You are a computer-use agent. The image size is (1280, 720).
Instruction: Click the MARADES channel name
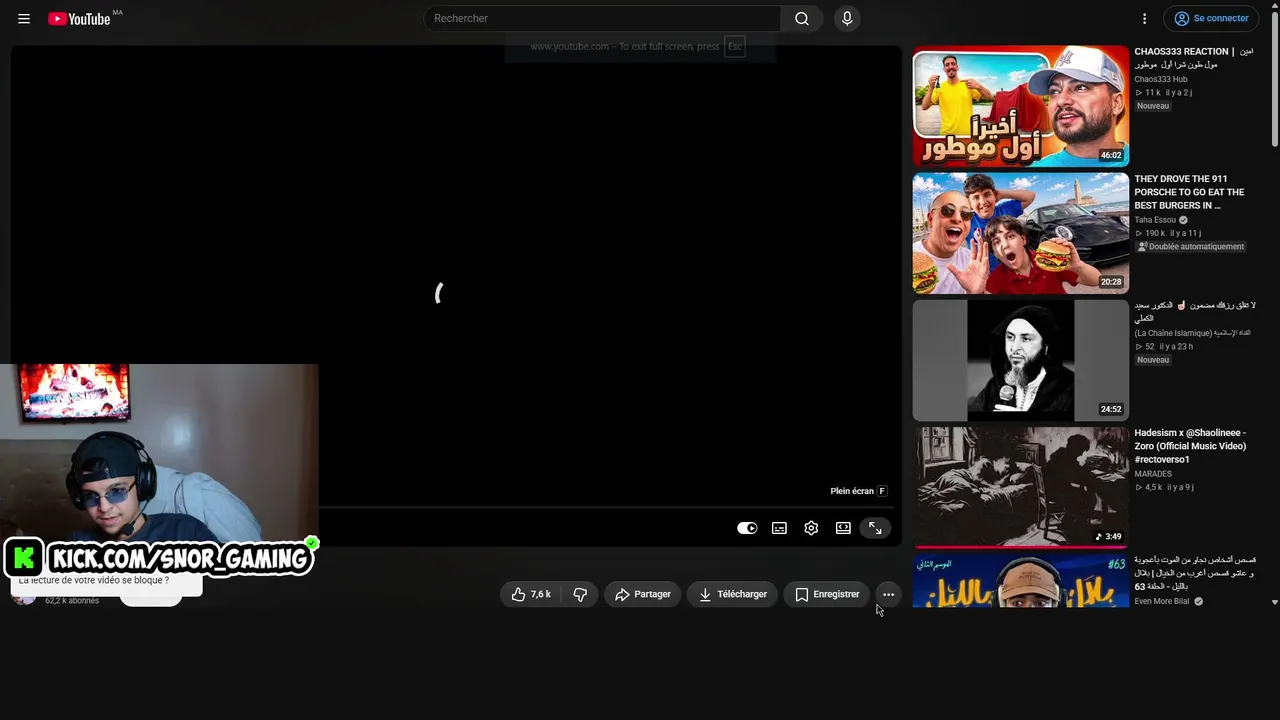1153,474
